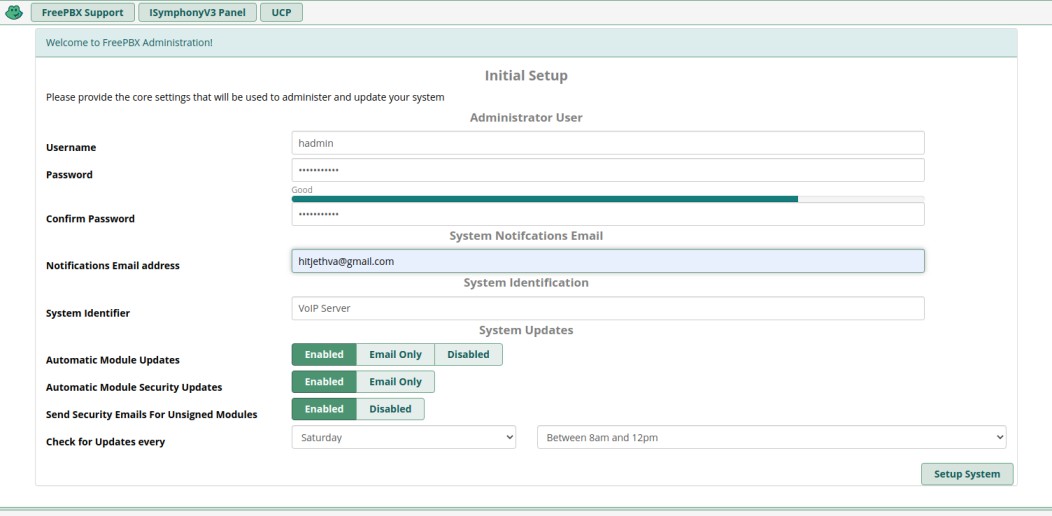Screen dimensions: 1052x516
Task: Open the iSymphonyV3 Panel tab
Action: [196, 13]
